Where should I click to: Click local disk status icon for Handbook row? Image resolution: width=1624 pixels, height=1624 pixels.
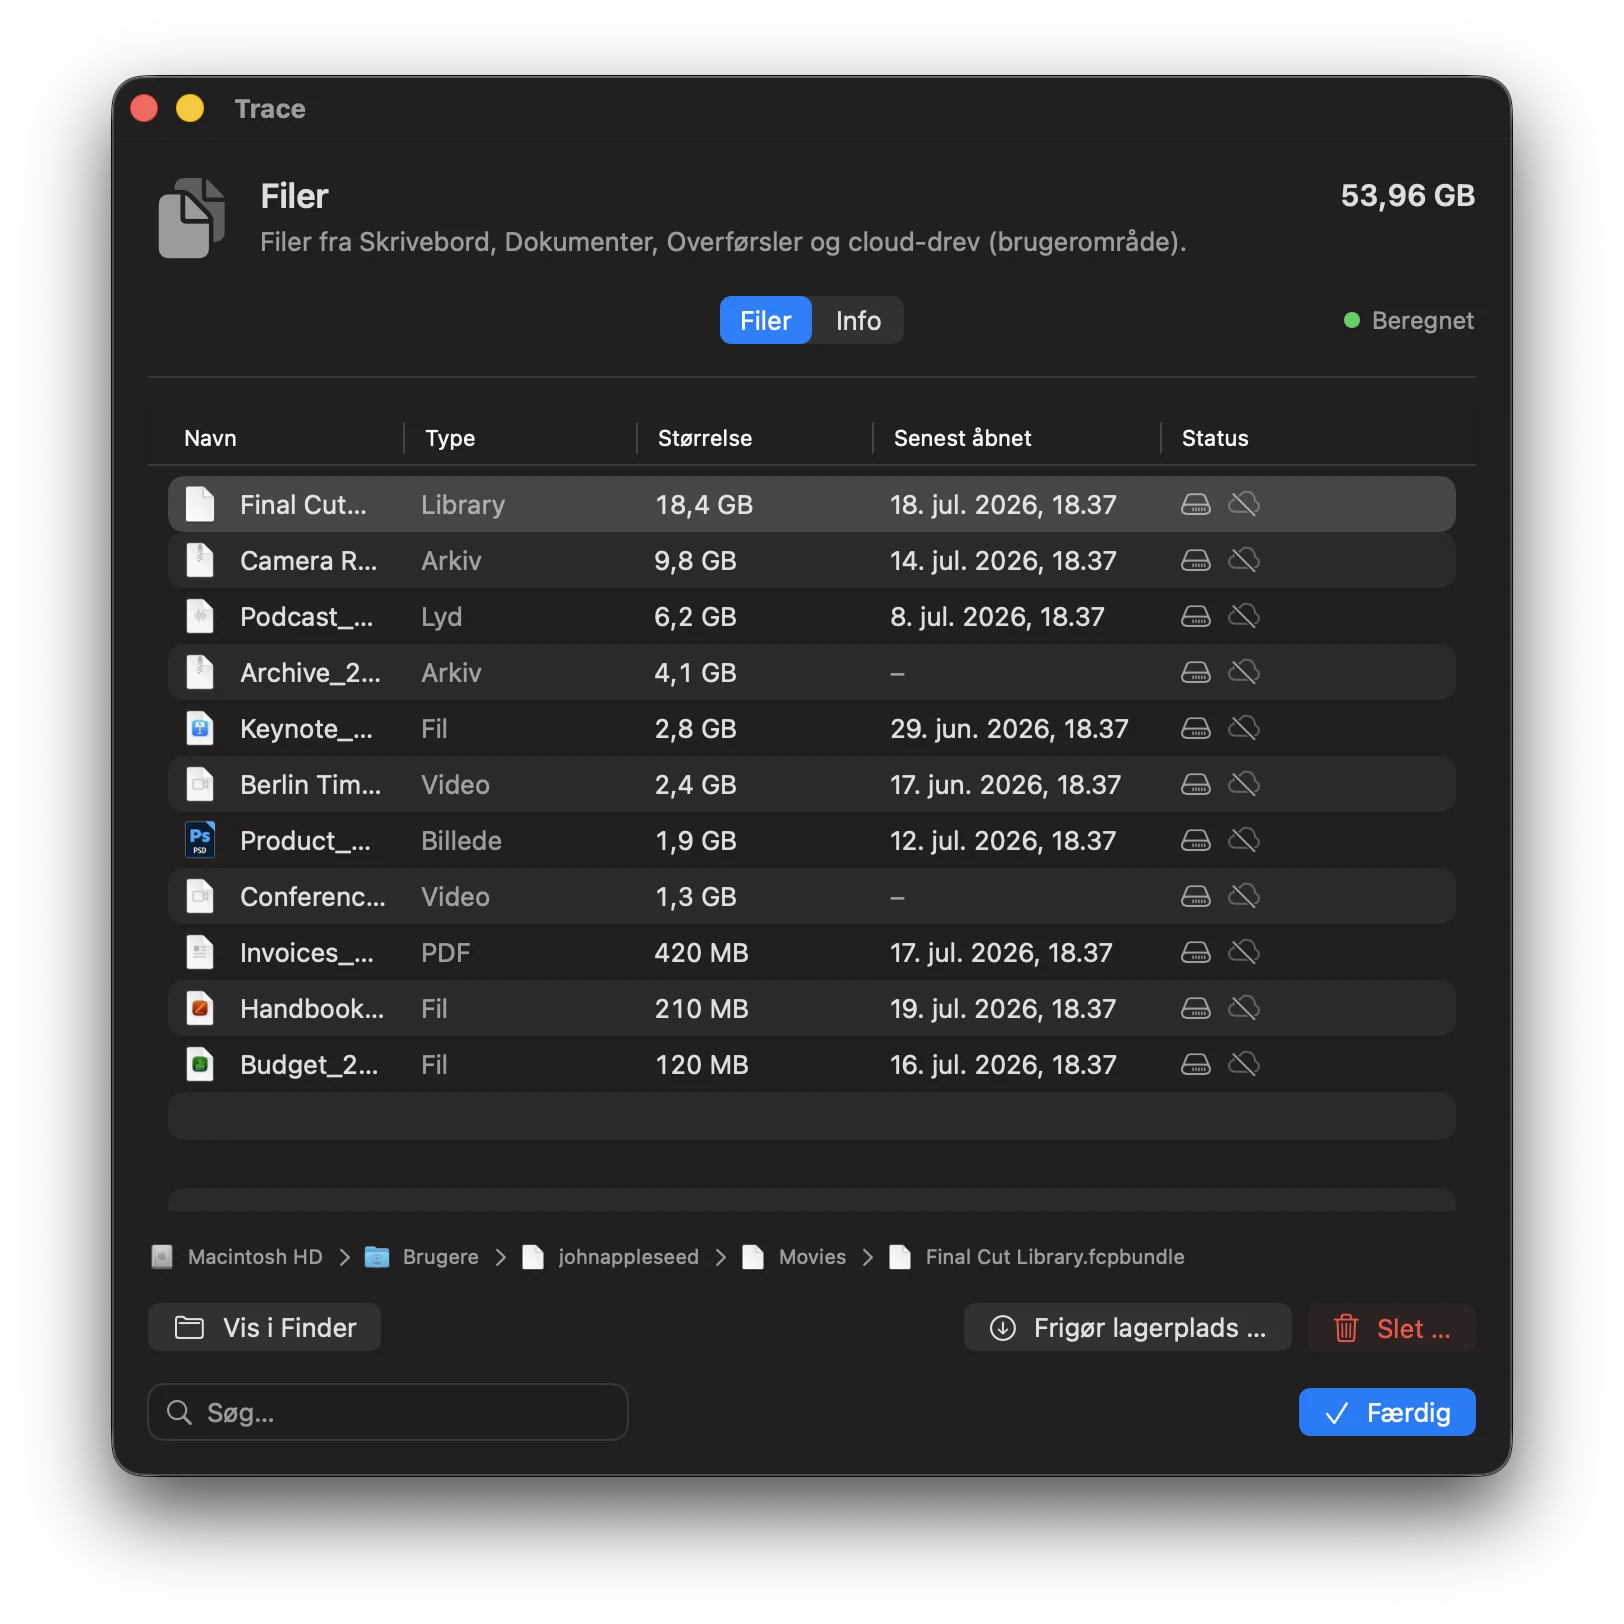1196,1008
